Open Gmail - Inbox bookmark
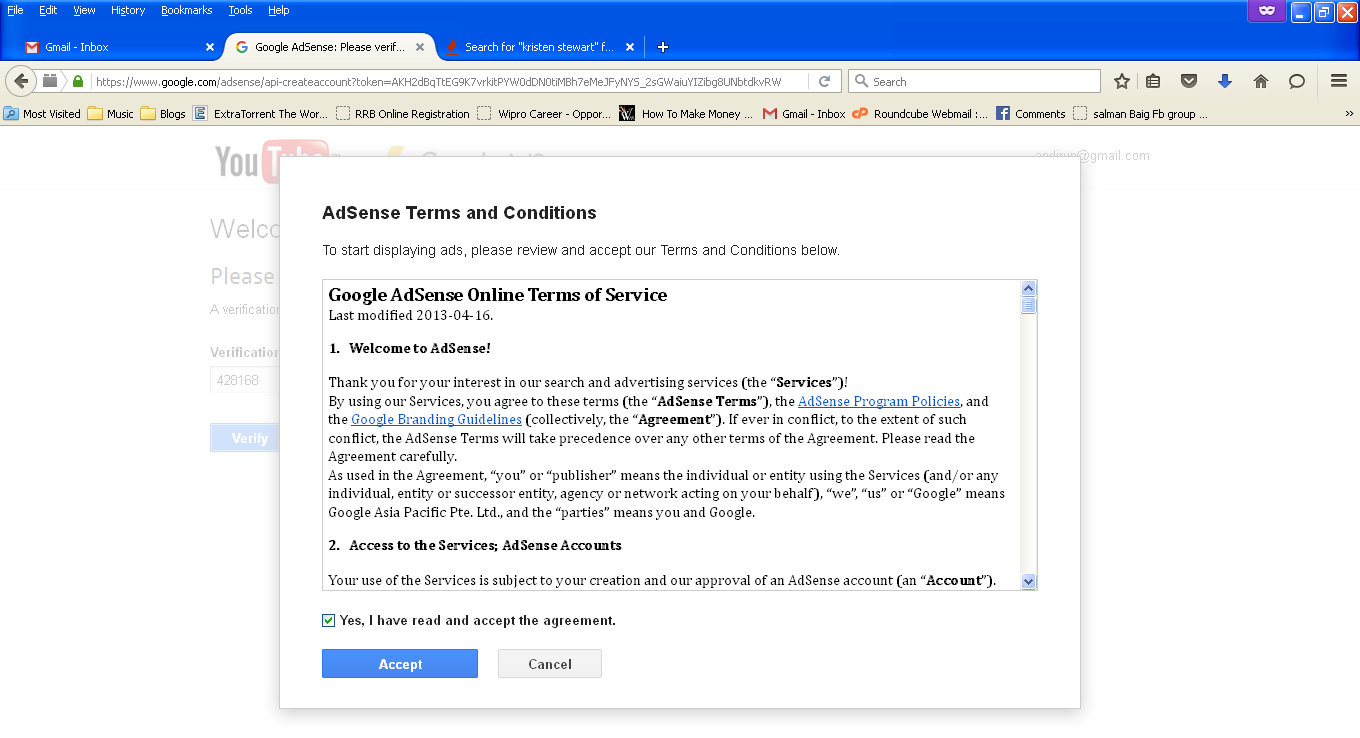This screenshot has width=1360, height=738. pyautogui.click(x=804, y=114)
